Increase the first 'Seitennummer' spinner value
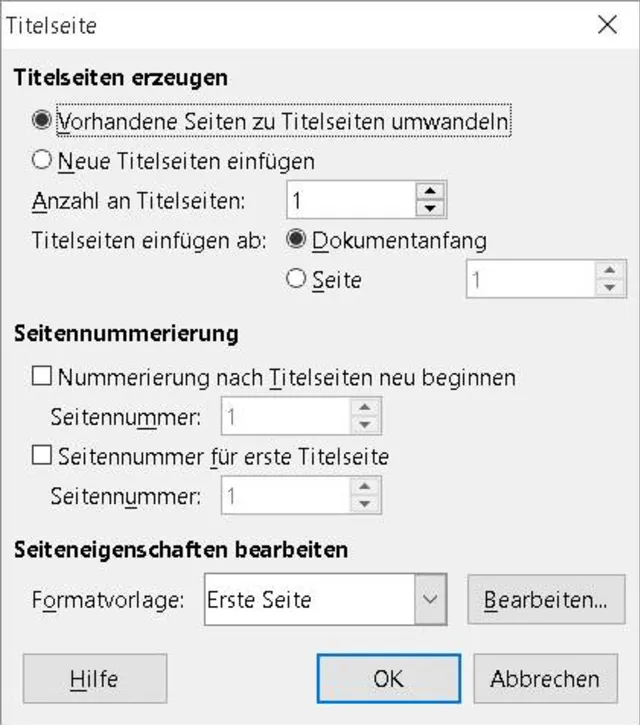The width and height of the screenshot is (640, 725). coord(365,407)
